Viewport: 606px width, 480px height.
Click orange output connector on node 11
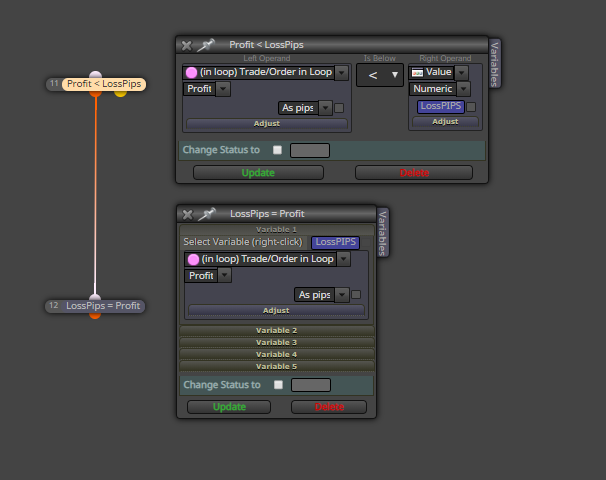click(95, 93)
